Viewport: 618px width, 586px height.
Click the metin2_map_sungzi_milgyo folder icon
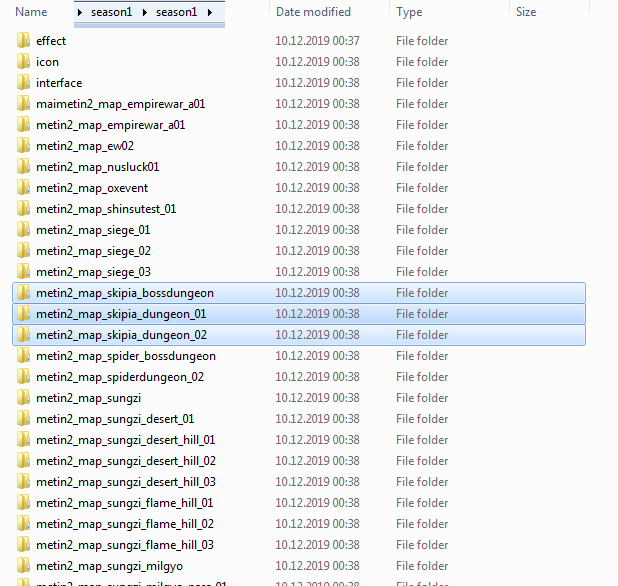[x=23, y=566]
